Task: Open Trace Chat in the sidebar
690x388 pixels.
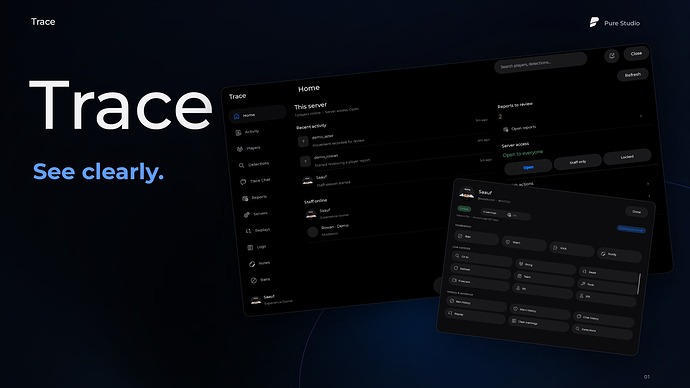Action: coord(255,180)
